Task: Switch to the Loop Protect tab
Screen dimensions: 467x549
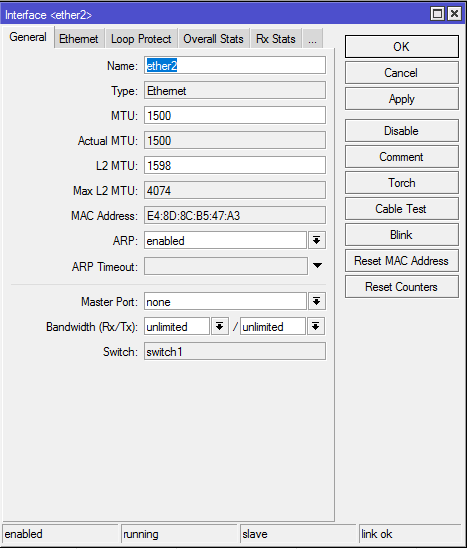Action: click(141, 39)
